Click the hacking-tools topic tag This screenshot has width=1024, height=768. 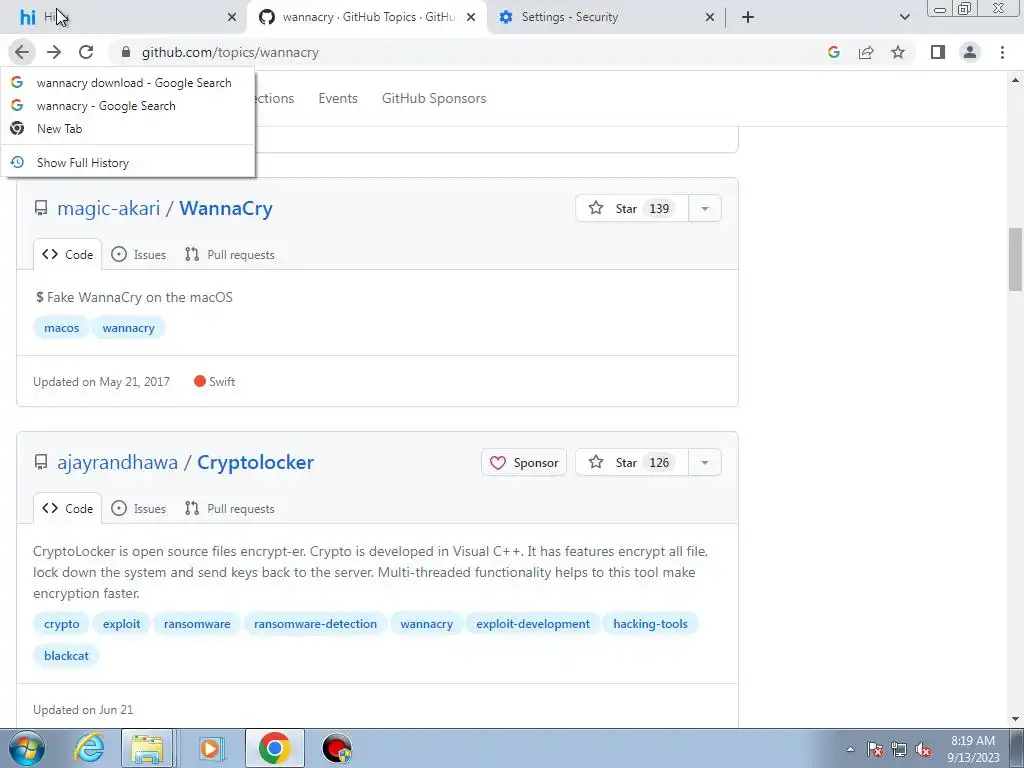click(x=650, y=624)
